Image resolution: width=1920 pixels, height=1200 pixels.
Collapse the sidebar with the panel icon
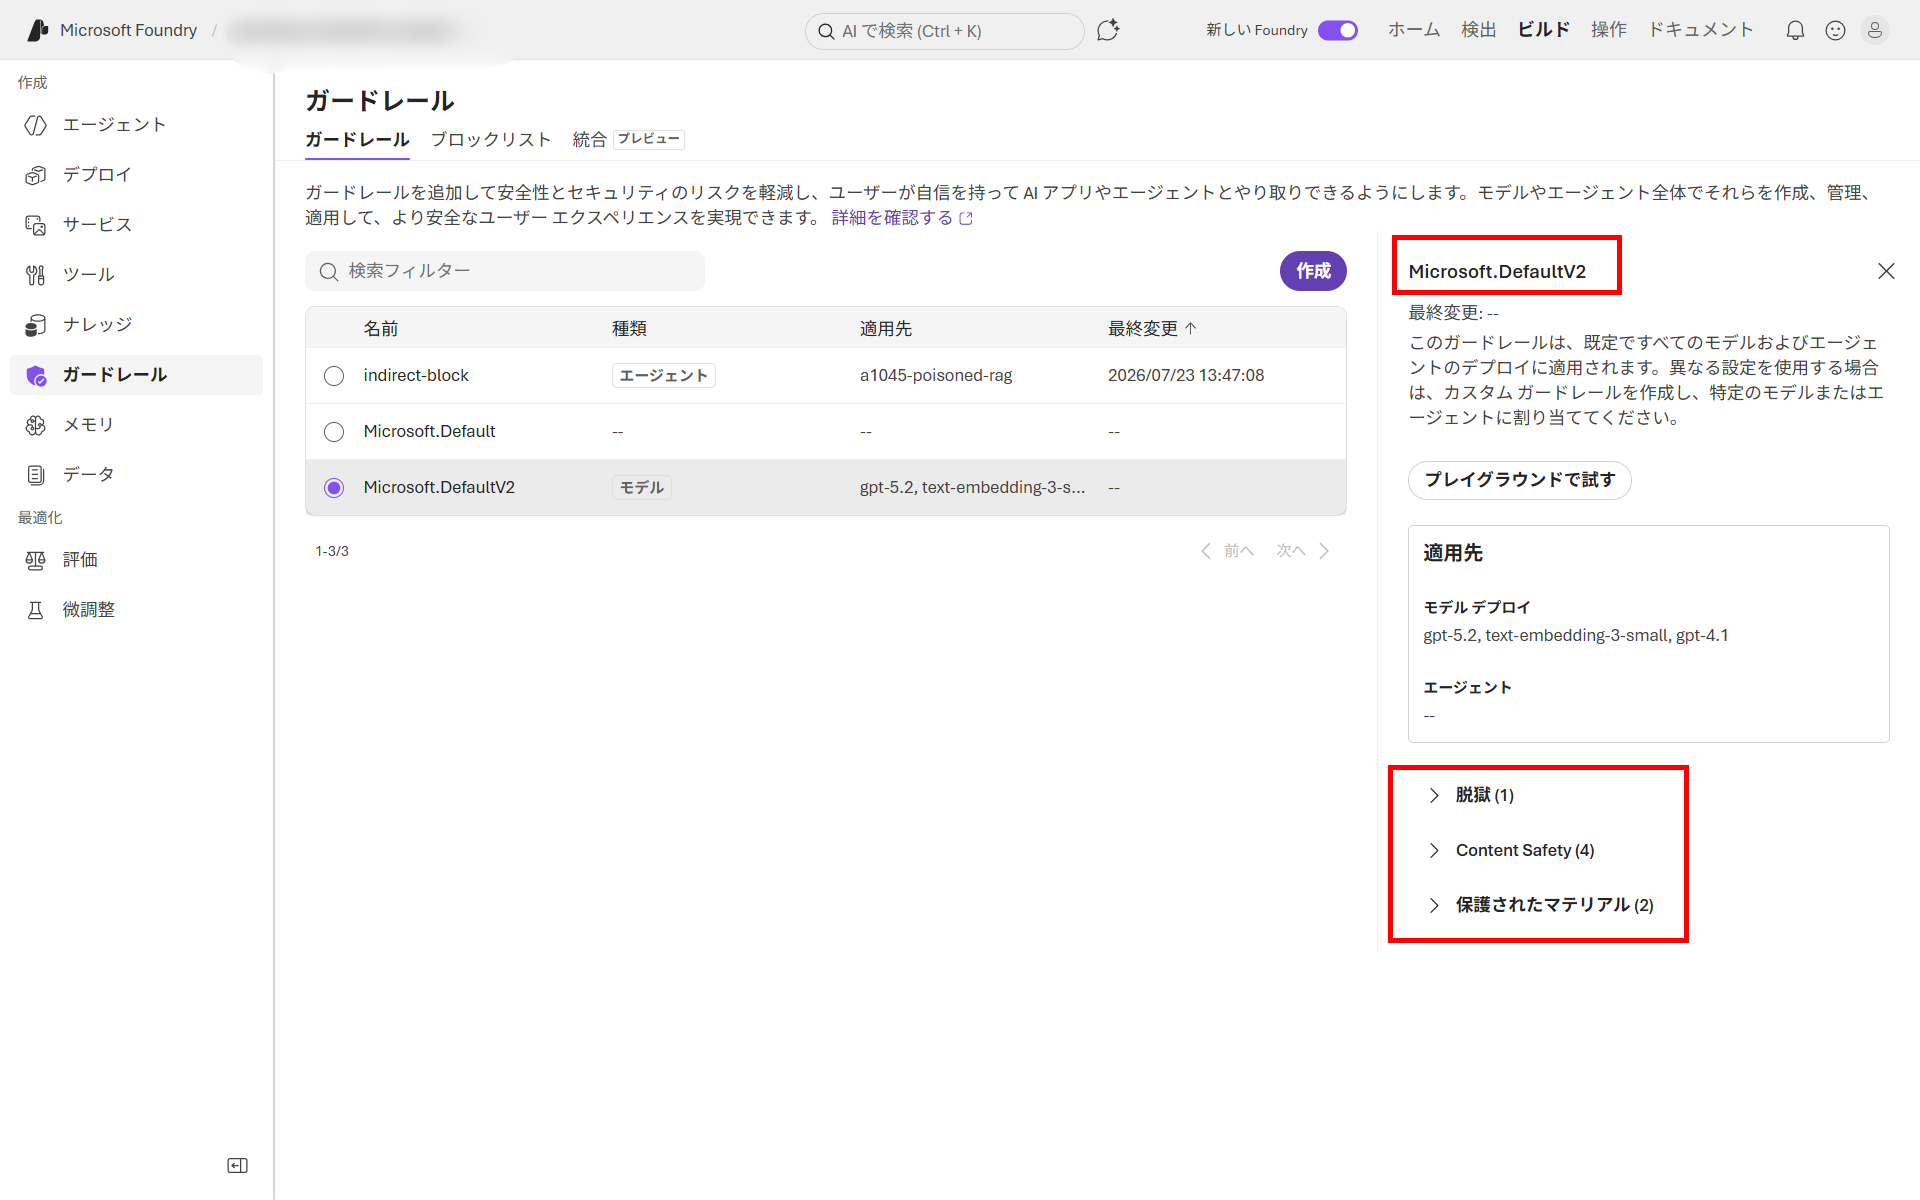click(x=237, y=1165)
